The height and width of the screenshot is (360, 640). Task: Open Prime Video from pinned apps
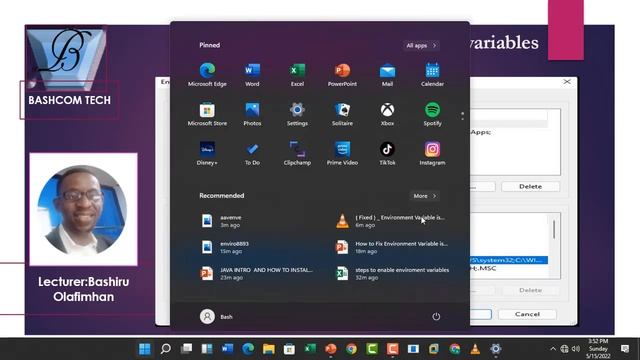click(342, 153)
